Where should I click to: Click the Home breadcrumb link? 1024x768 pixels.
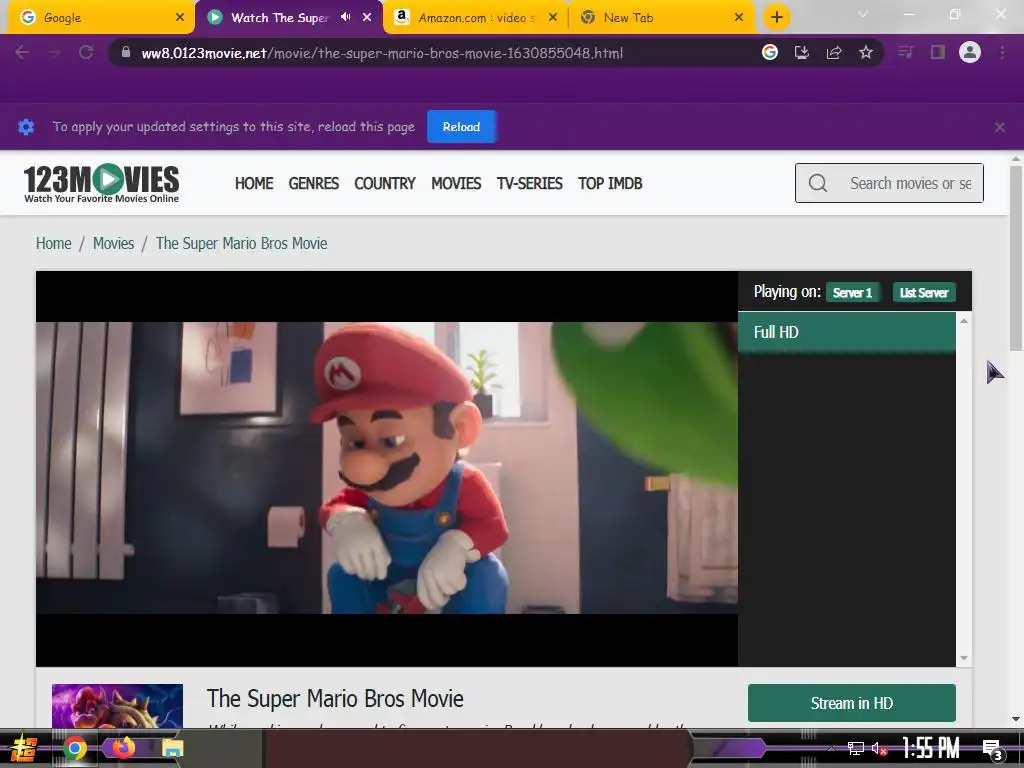coord(54,243)
